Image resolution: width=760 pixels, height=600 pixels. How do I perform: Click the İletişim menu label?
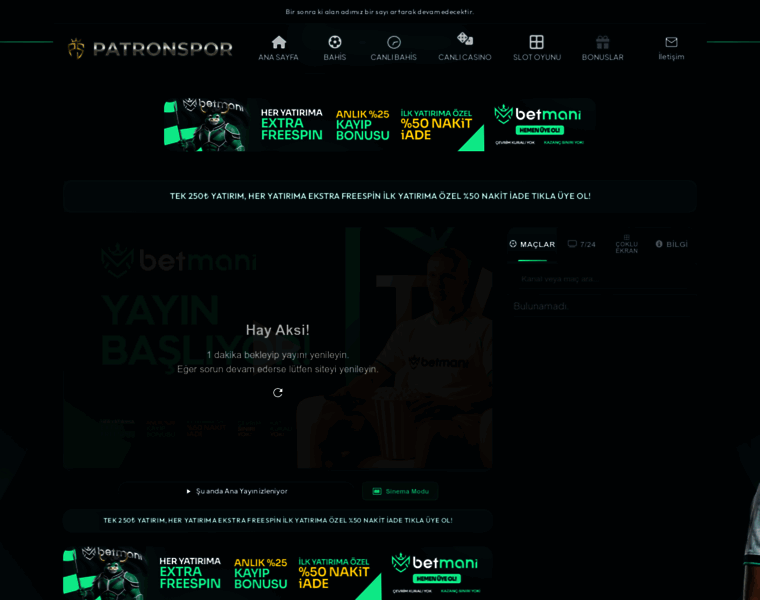[x=671, y=57]
